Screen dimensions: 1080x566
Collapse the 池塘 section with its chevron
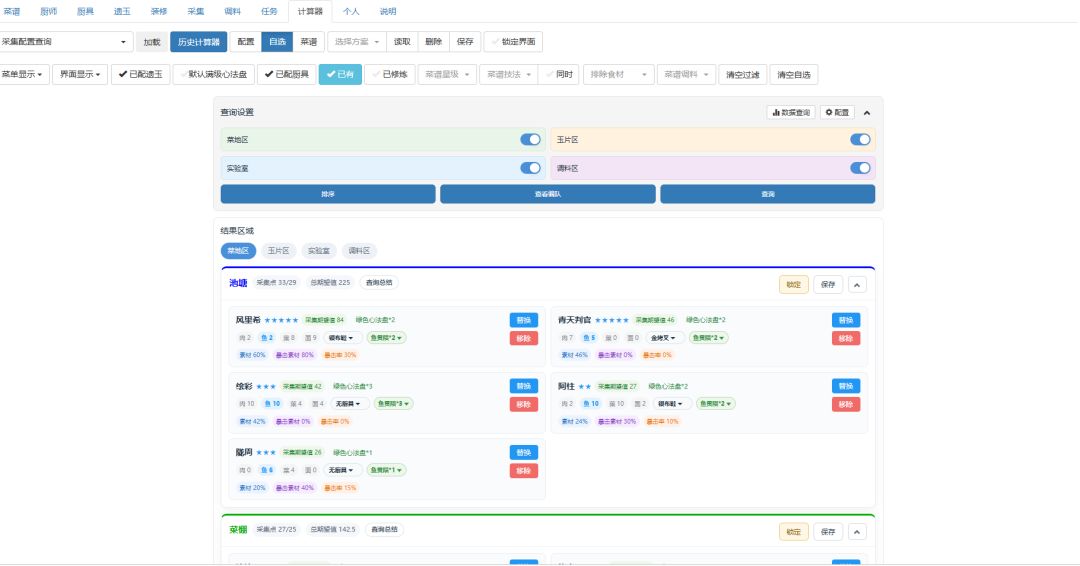[x=857, y=284]
